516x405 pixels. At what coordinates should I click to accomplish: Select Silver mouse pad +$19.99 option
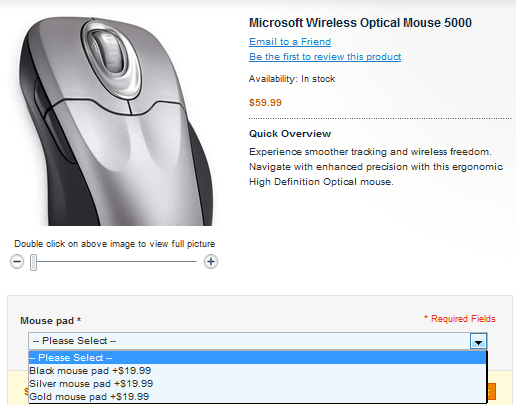pos(257,384)
